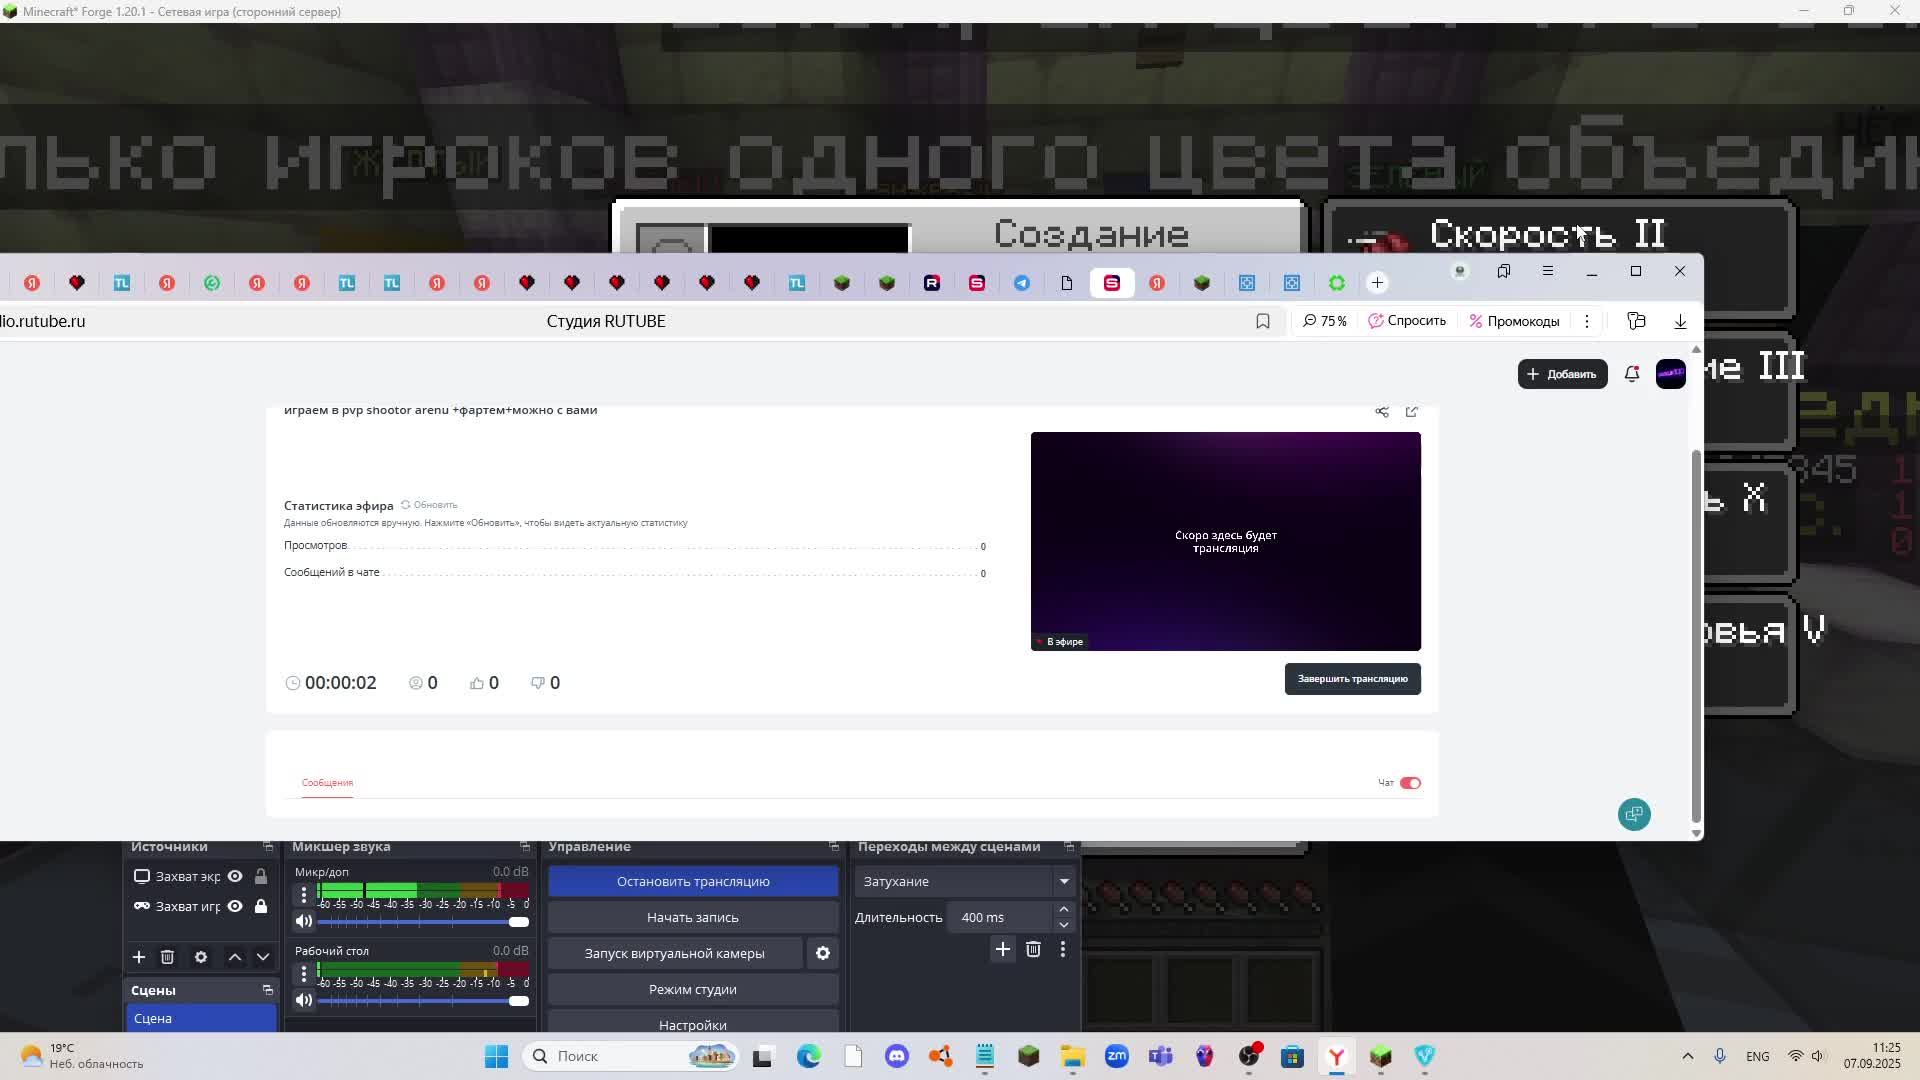Click the notifications bell icon in RUTUBE
This screenshot has height=1080, width=1920.
coord(1631,374)
